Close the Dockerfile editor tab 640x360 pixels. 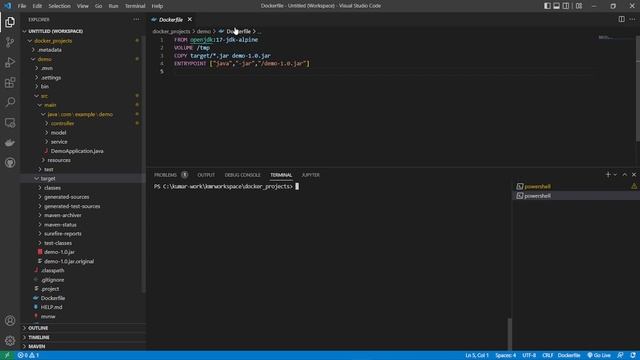(190, 19)
